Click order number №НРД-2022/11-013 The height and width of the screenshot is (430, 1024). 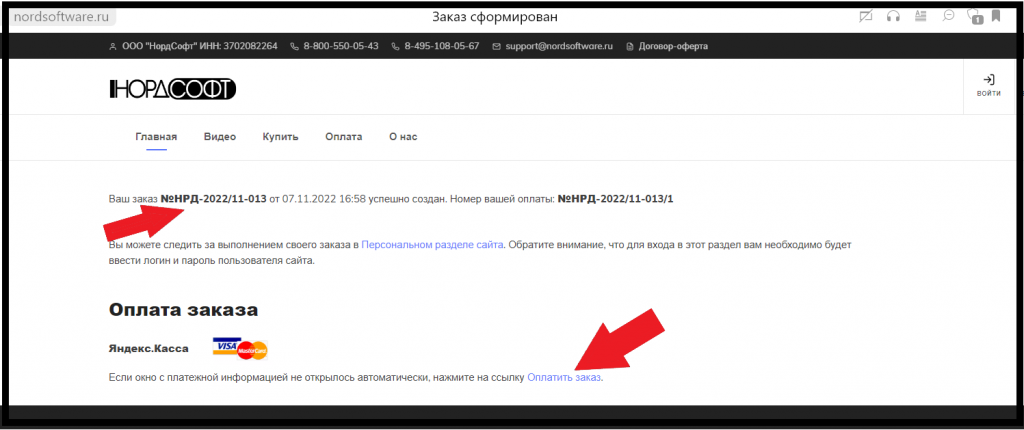coord(214,199)
